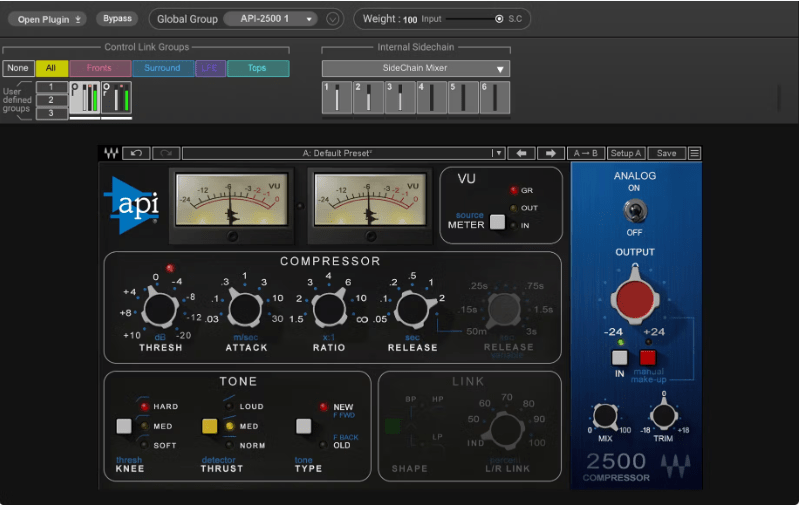
Task: Toggle the tone TYPE selector button
Action: click(304, 426)
